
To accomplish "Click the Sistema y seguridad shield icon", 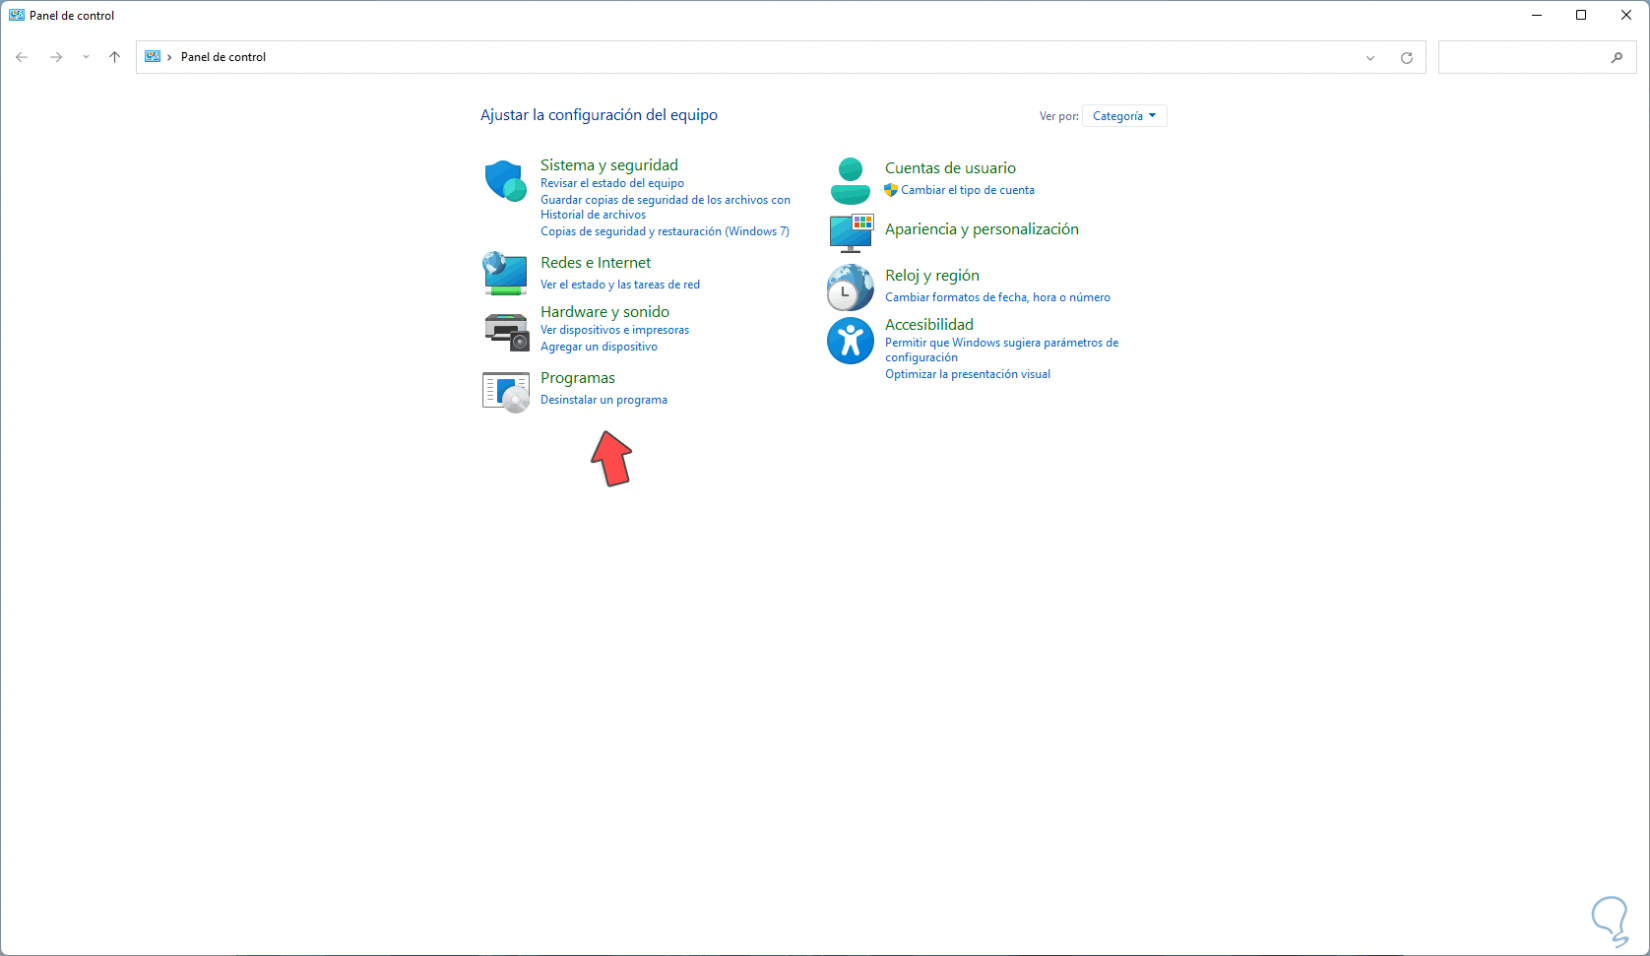I will (x=505, y=181).
